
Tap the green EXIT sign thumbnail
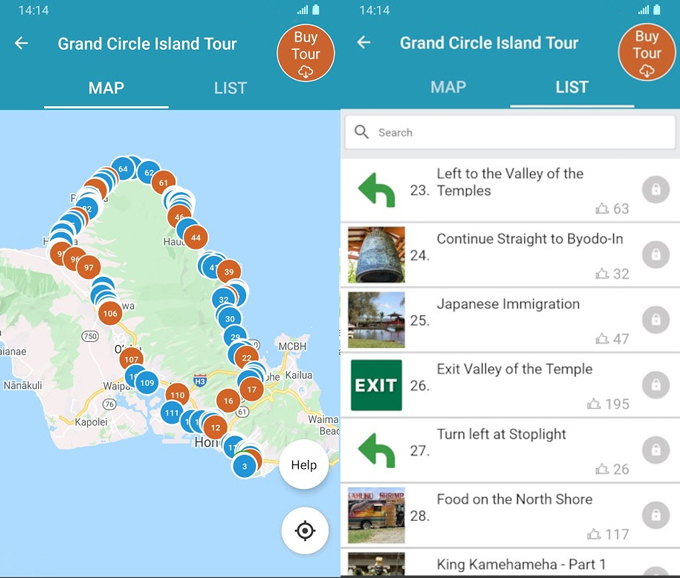tap(376, 385)
